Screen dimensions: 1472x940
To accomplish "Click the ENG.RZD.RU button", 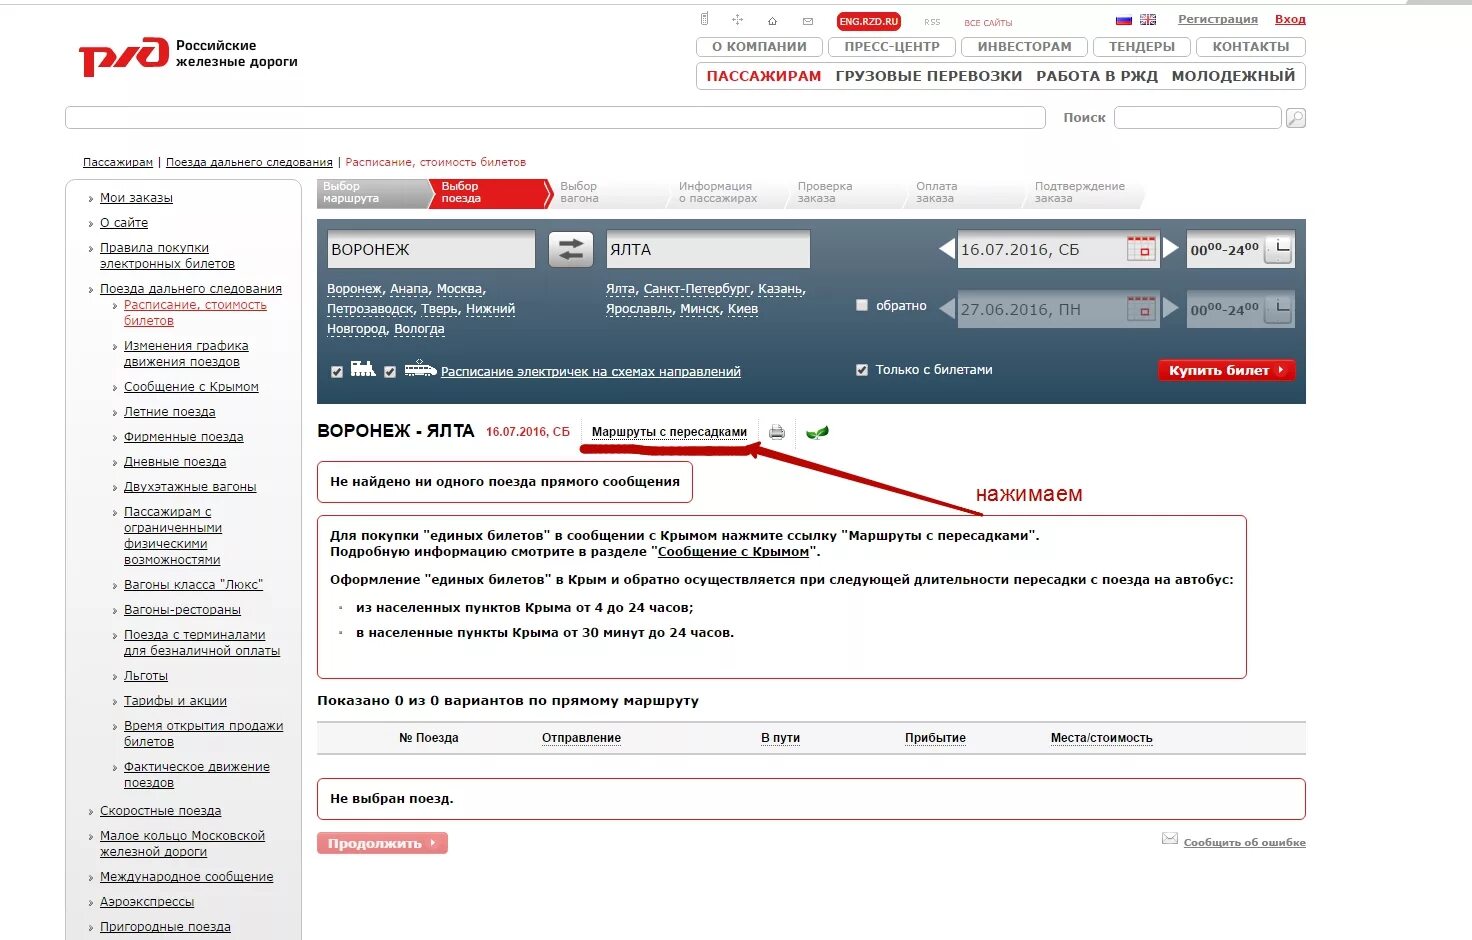I will [869, 21].
